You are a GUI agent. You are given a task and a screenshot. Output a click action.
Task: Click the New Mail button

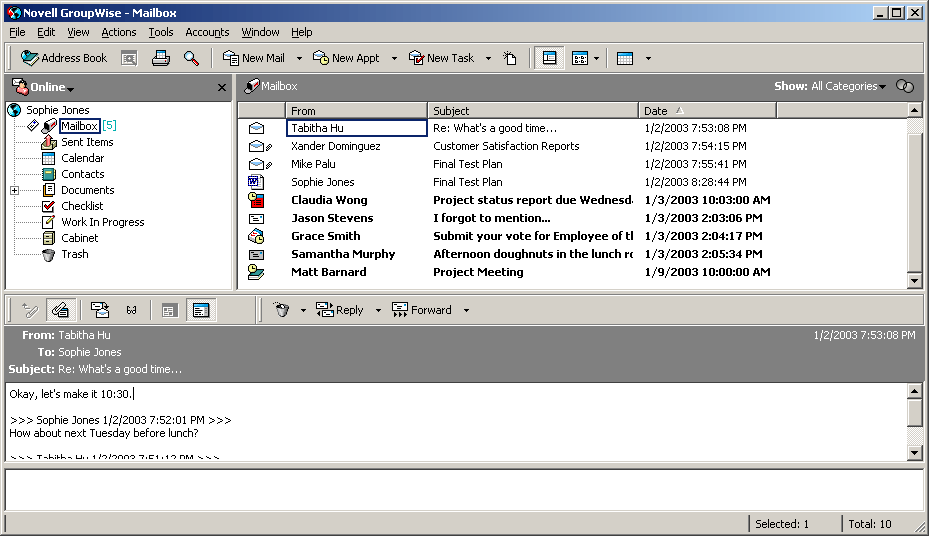(x=254, y=58)
